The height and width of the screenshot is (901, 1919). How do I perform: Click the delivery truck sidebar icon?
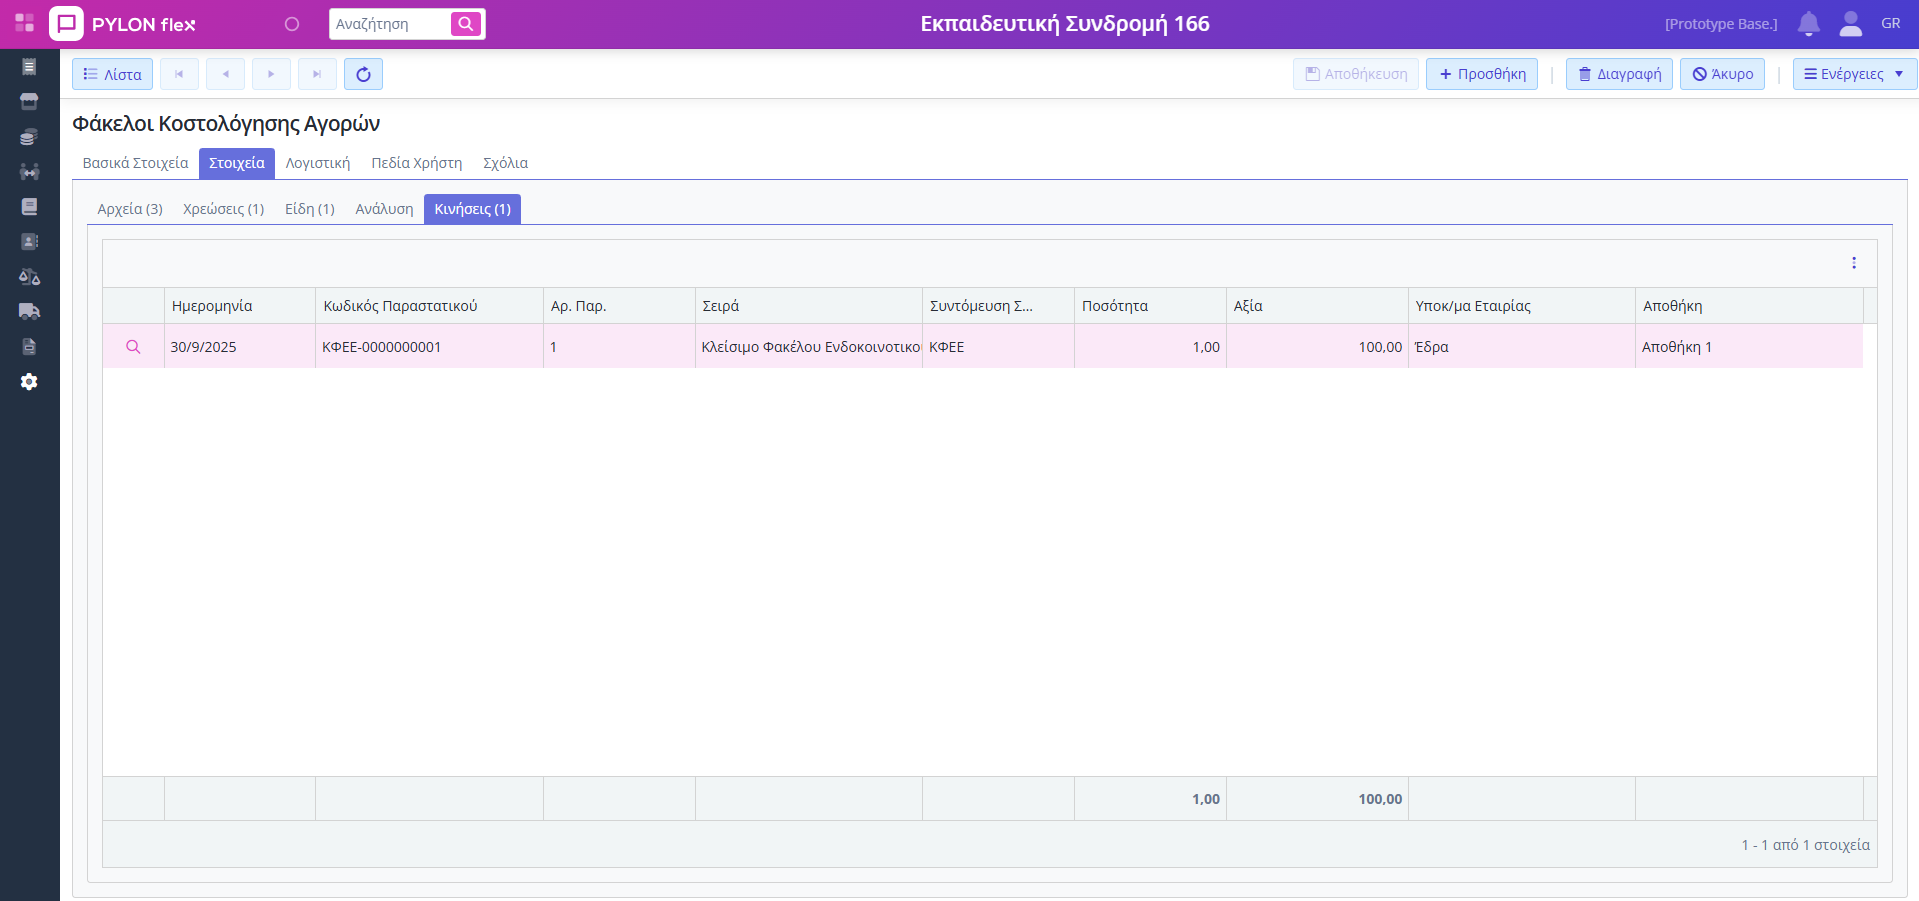[29, 311]
